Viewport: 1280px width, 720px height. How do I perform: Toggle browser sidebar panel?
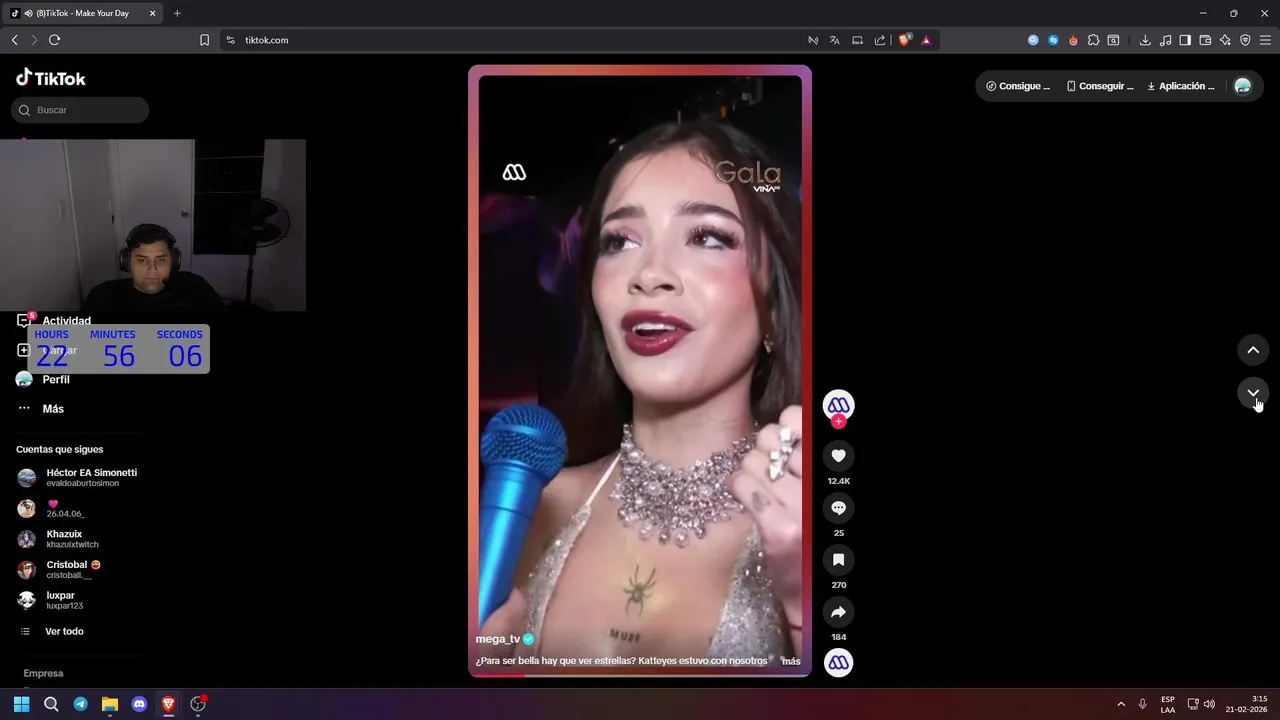point(1185,40)
